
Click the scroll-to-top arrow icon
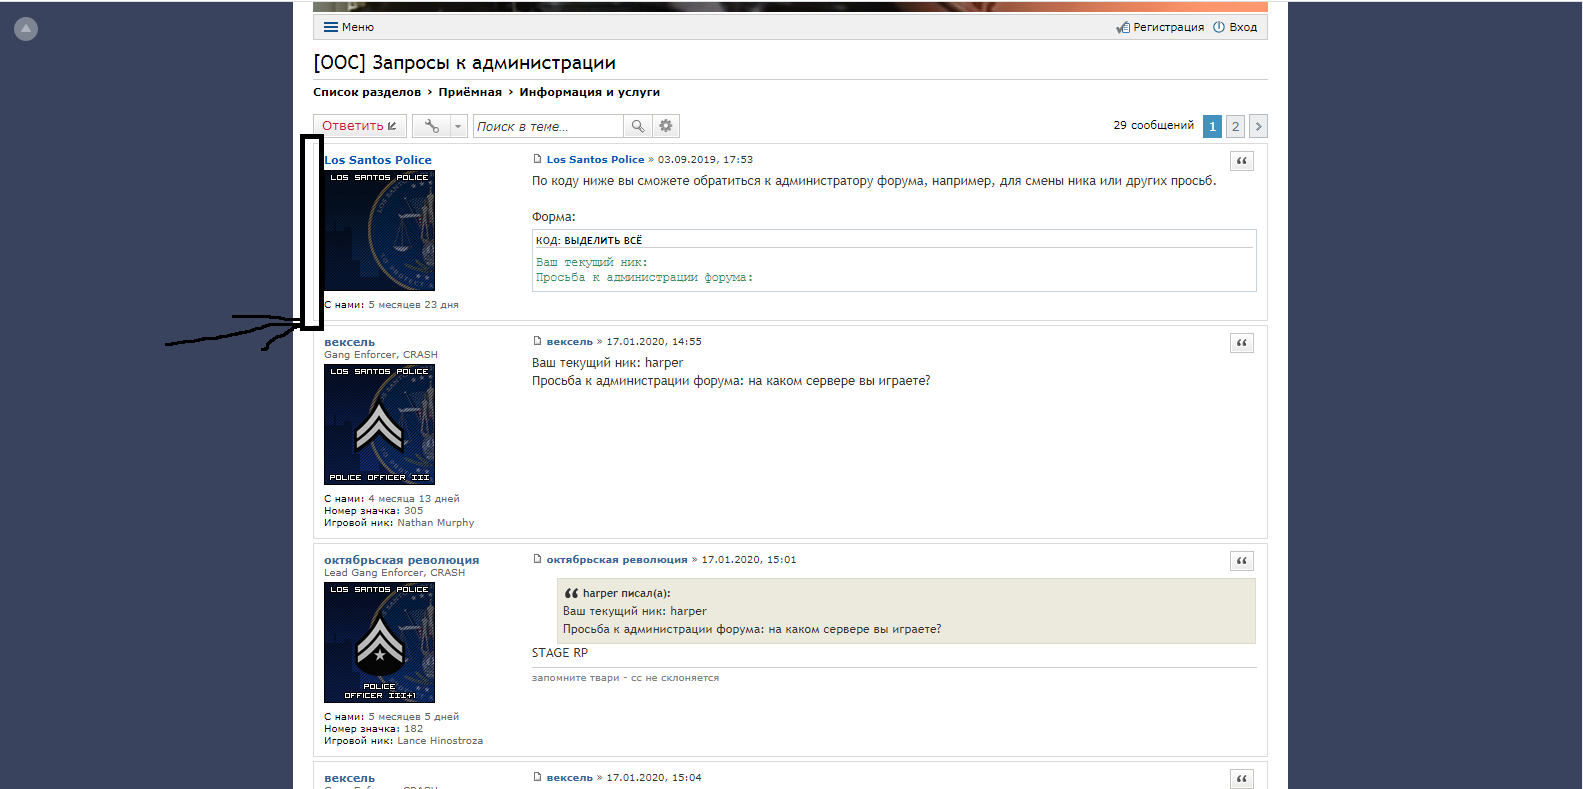26,29
